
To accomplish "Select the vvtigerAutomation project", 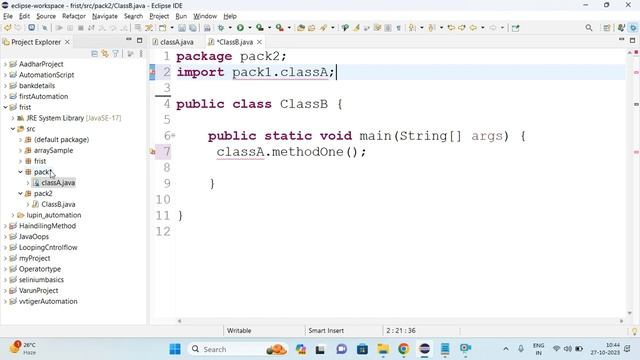I will click(x=48, y=302).
